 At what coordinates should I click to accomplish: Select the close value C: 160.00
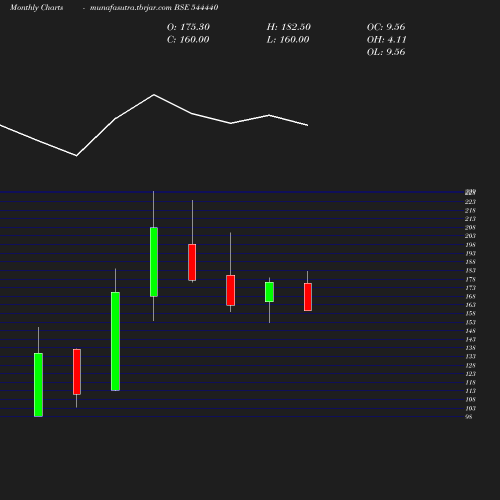[x=188, y=40]
